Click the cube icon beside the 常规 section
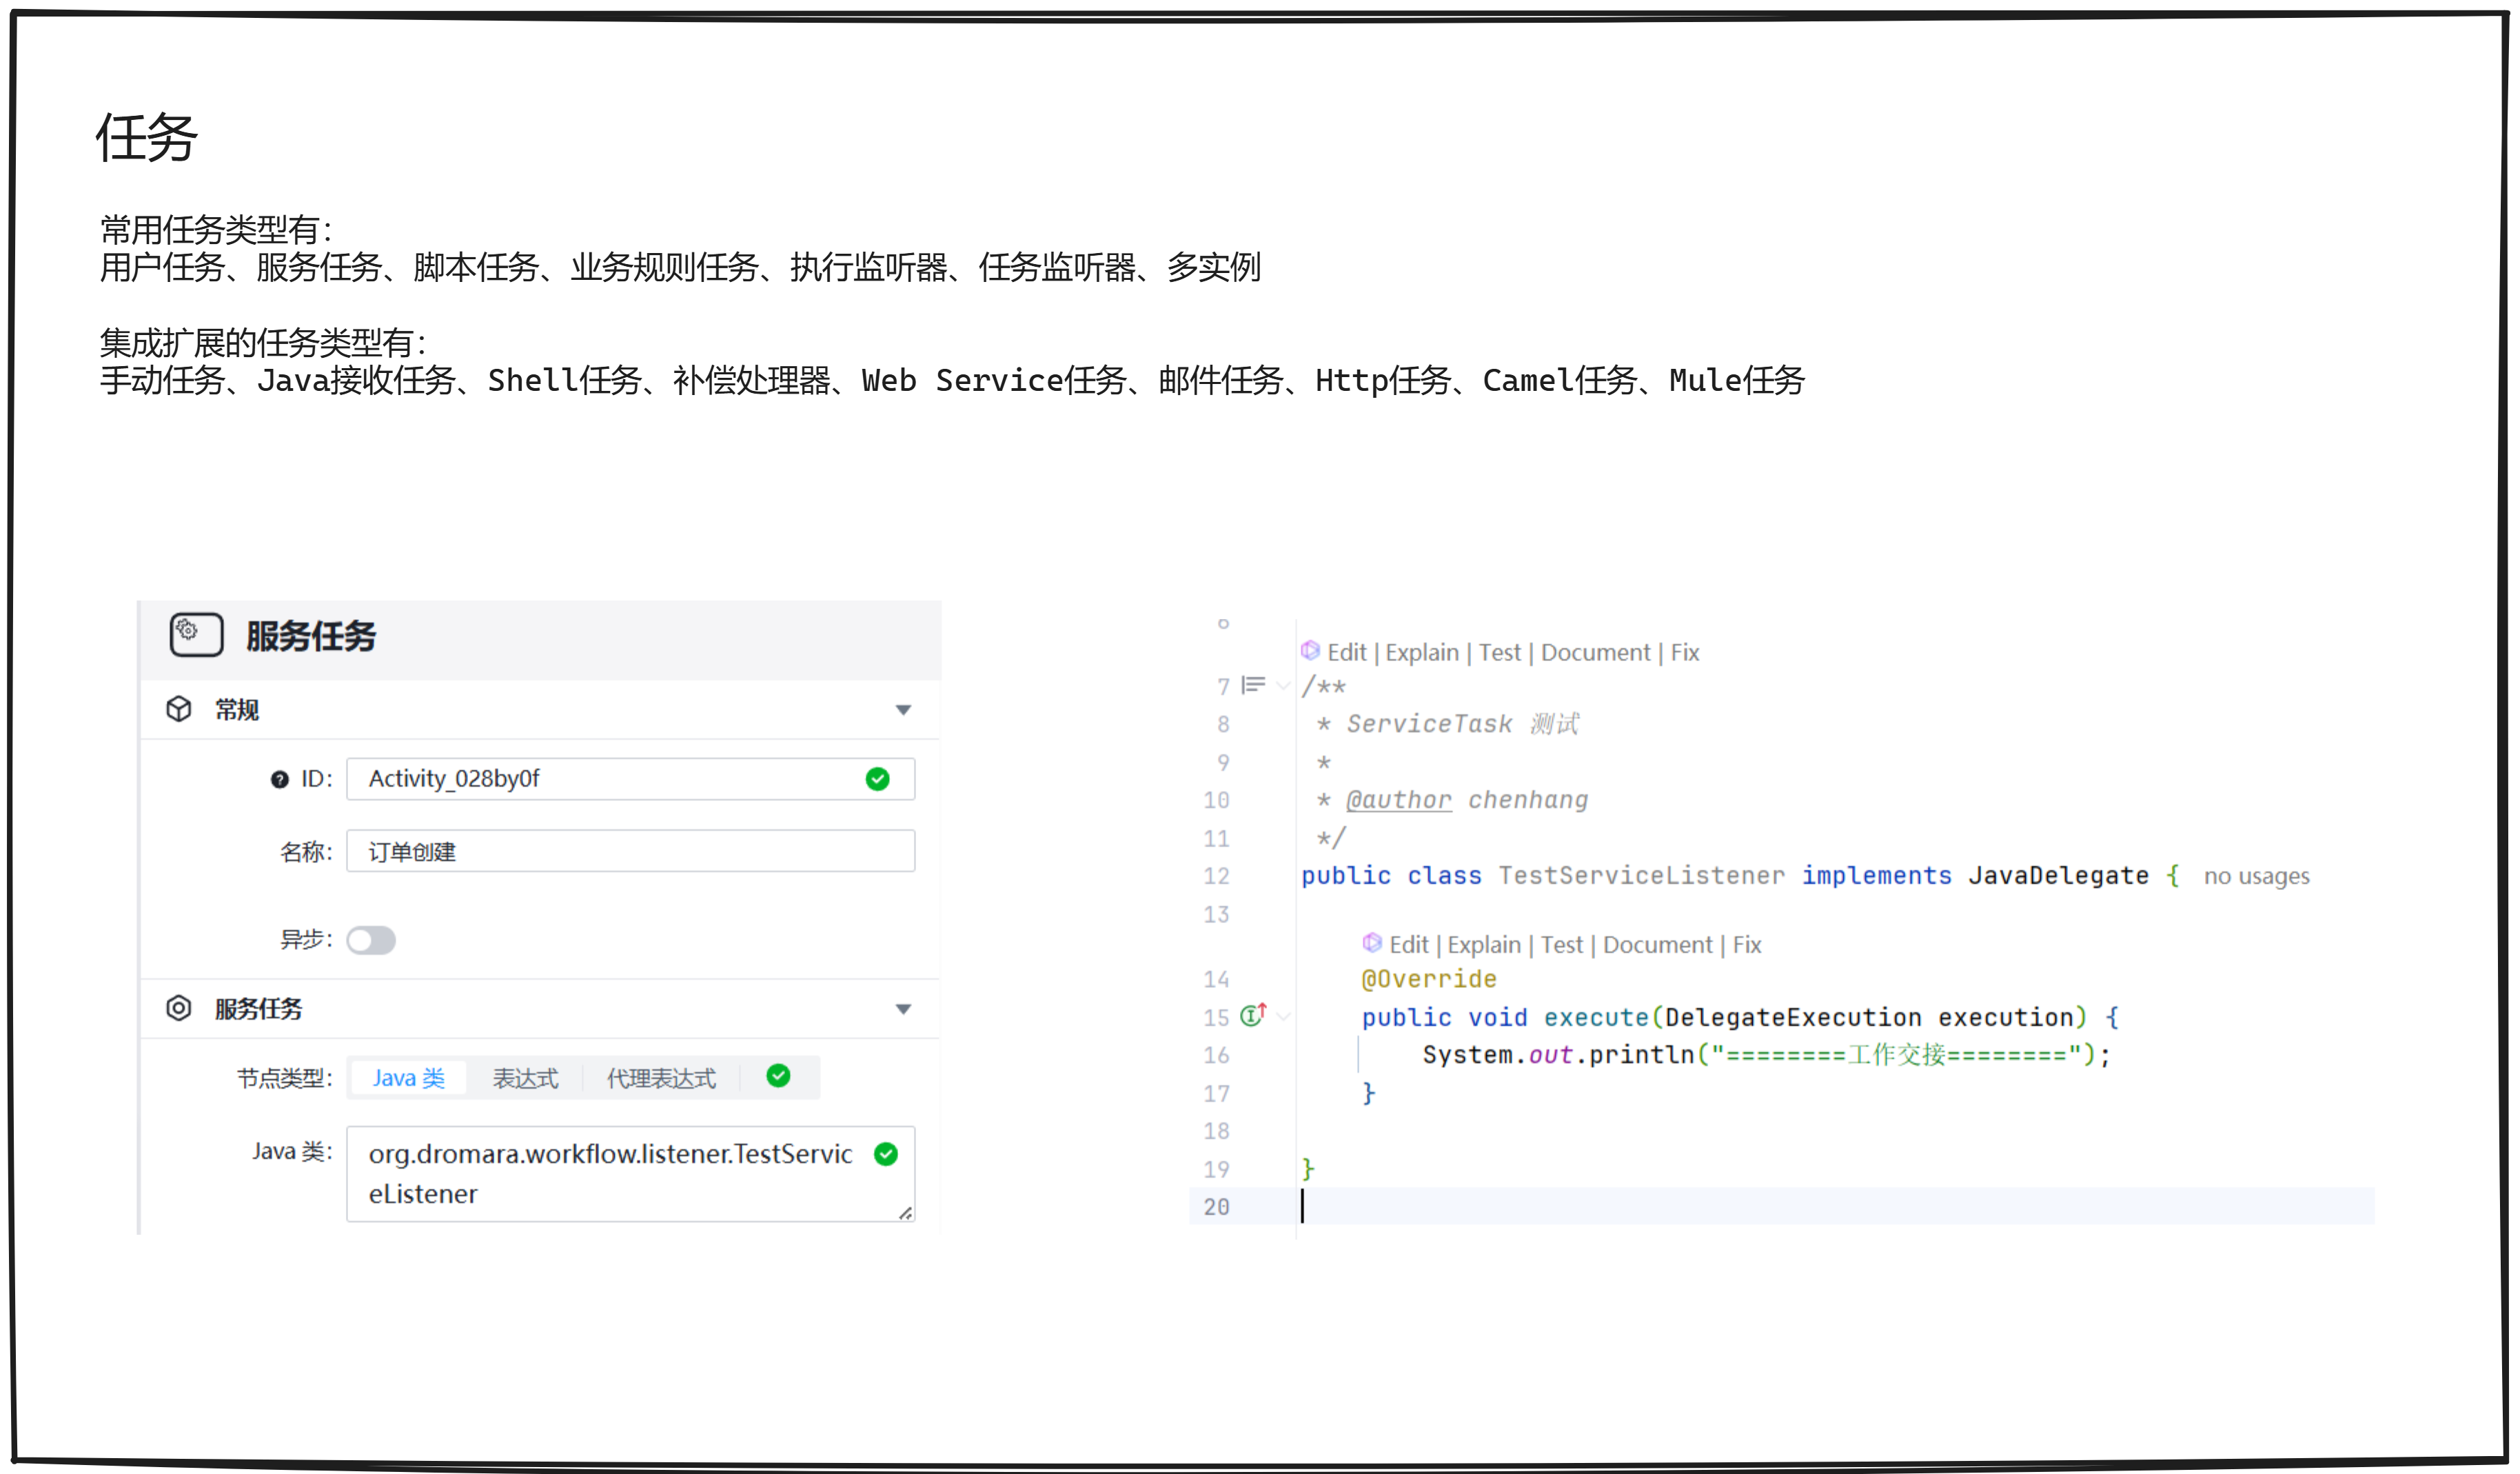The width and height of the screenshot is (2520, 1474). [x=180, y=709]
